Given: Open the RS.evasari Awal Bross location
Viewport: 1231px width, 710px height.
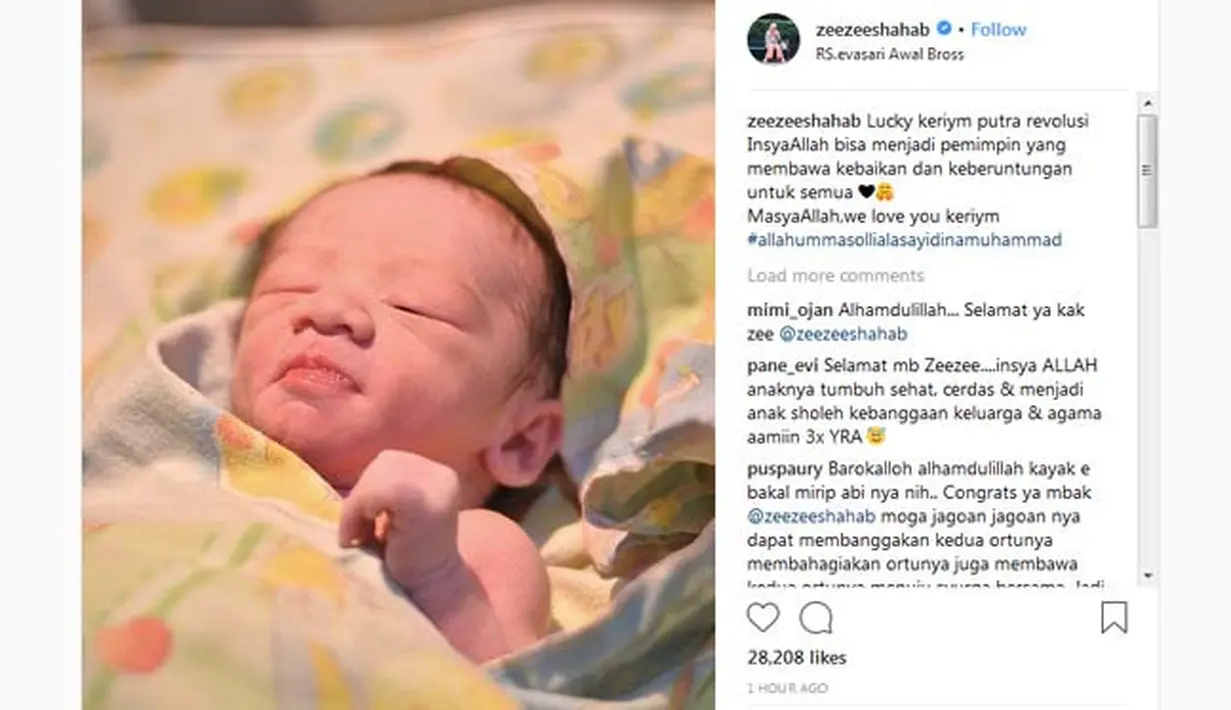Looking at the screenshot, I should [890, 55].
